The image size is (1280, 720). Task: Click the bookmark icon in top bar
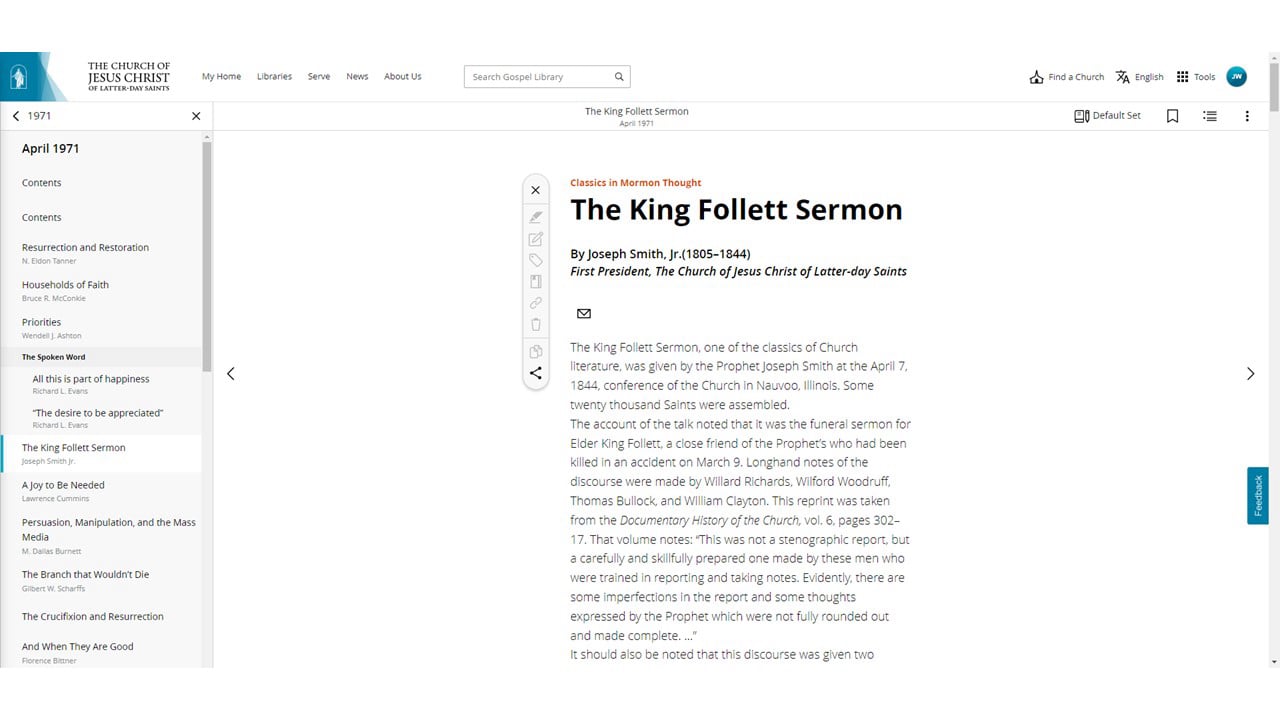pos(1172,116)
